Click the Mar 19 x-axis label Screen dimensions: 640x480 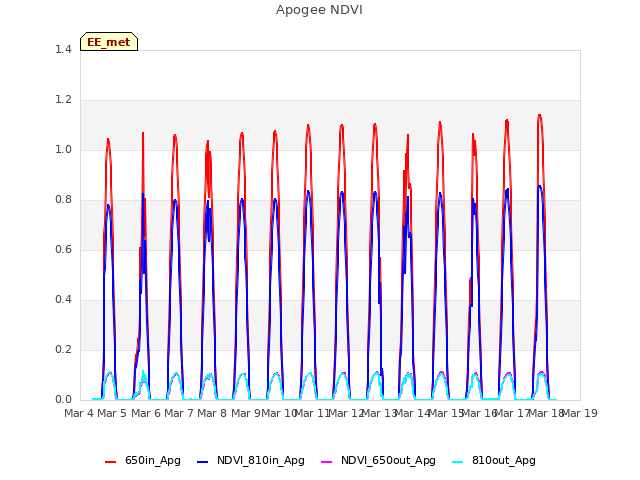(580, 413)
